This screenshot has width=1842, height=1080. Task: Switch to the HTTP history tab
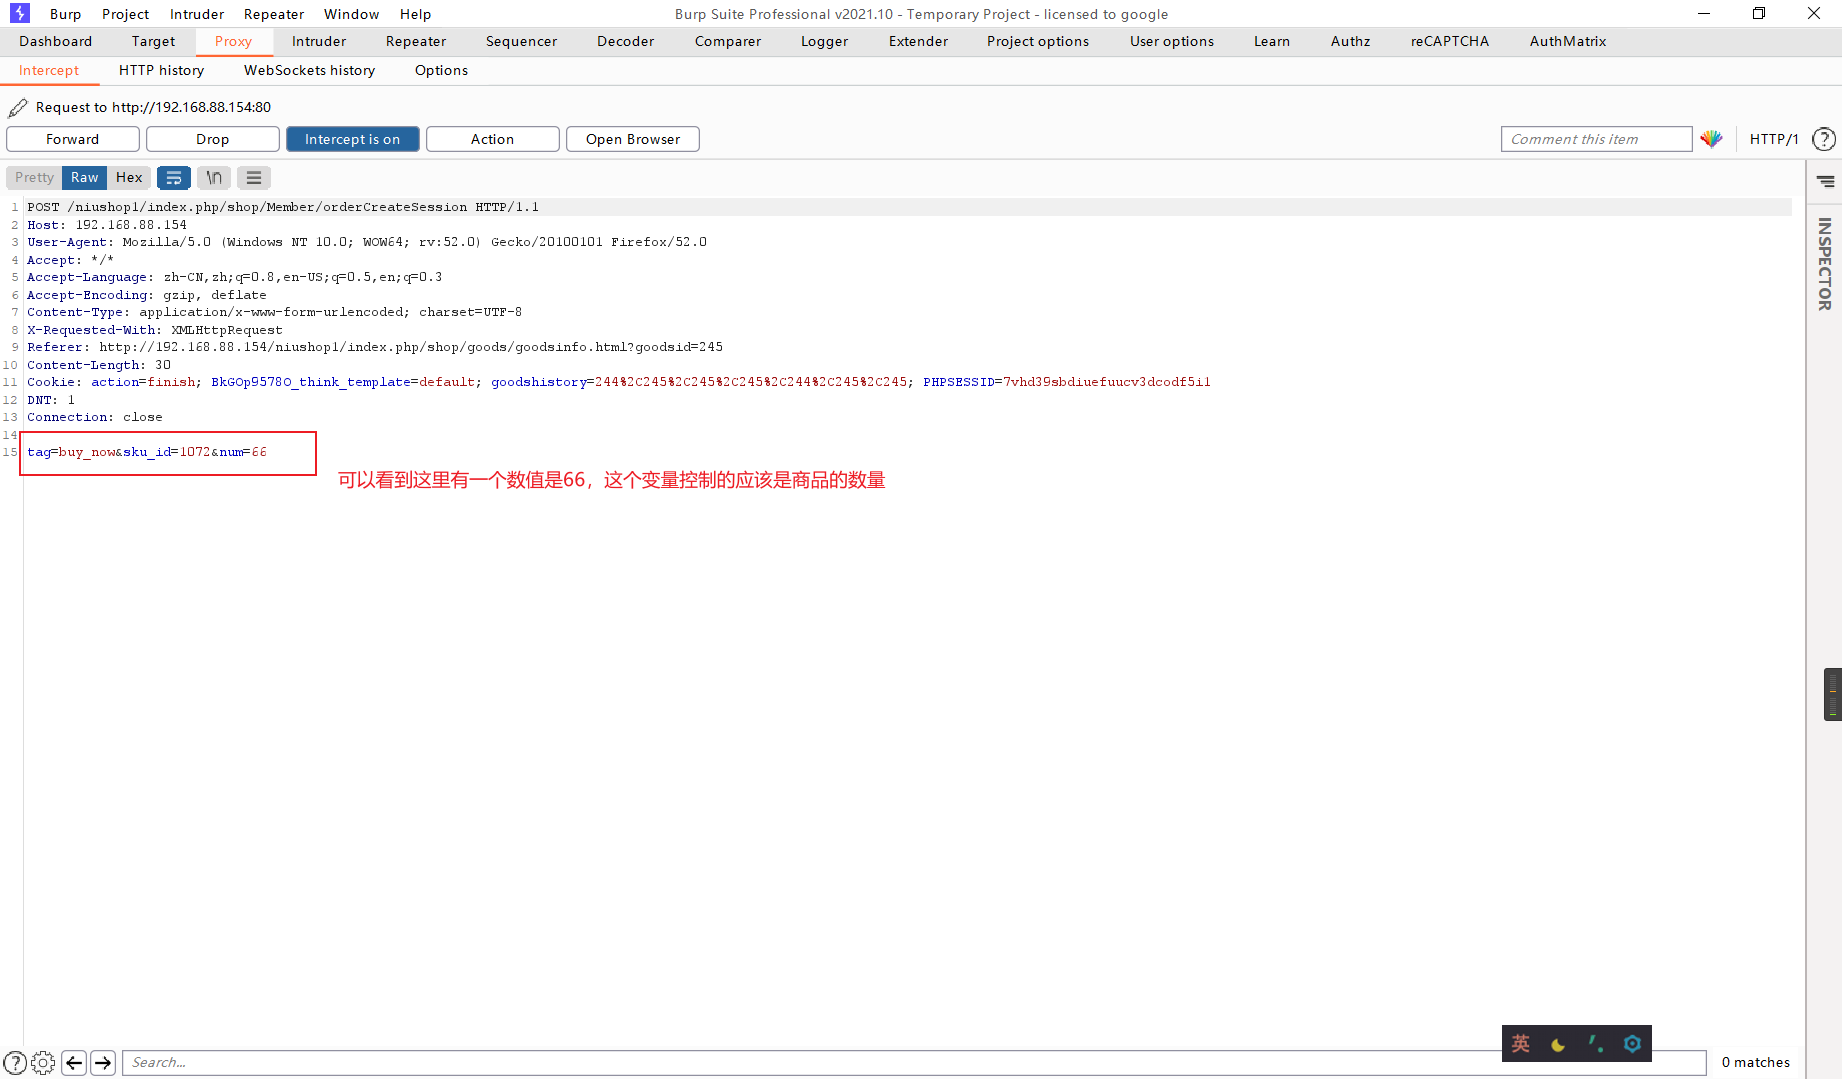click(161, 70)
